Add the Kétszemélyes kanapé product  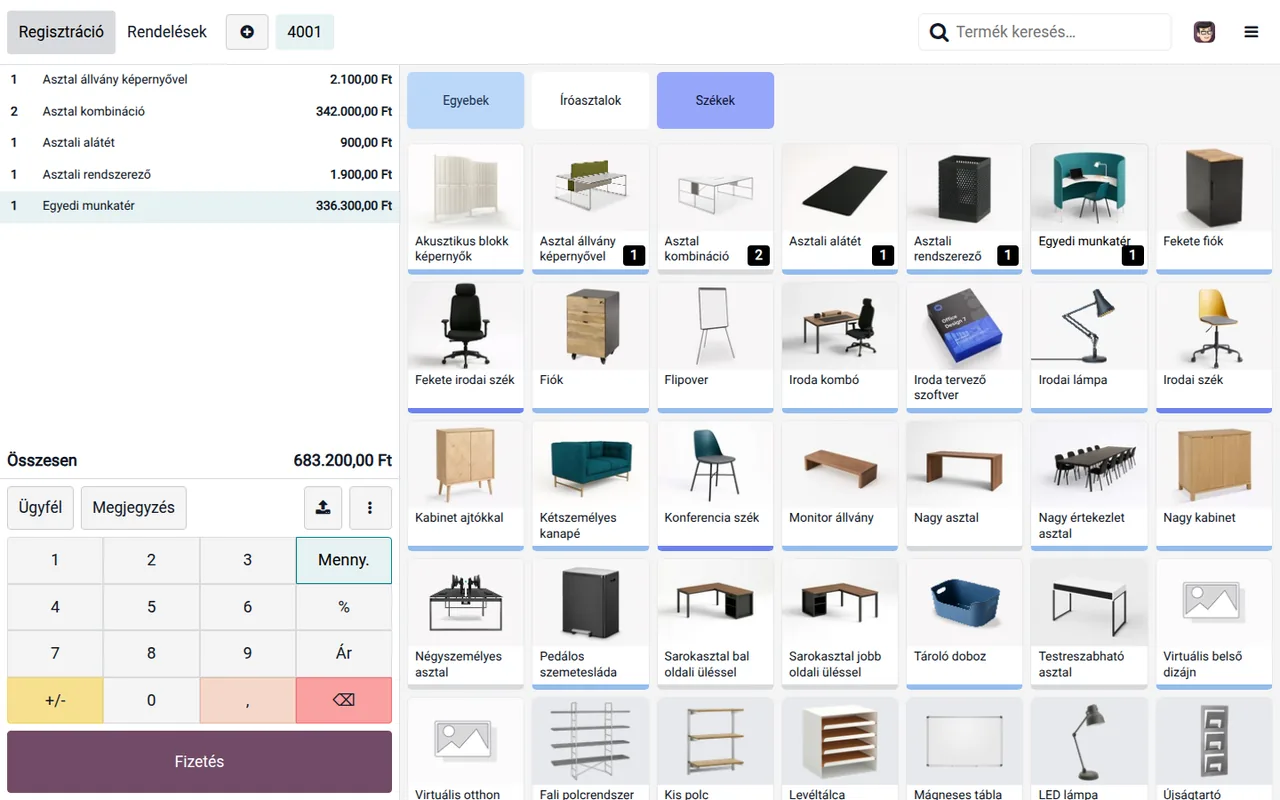(591, 486)
